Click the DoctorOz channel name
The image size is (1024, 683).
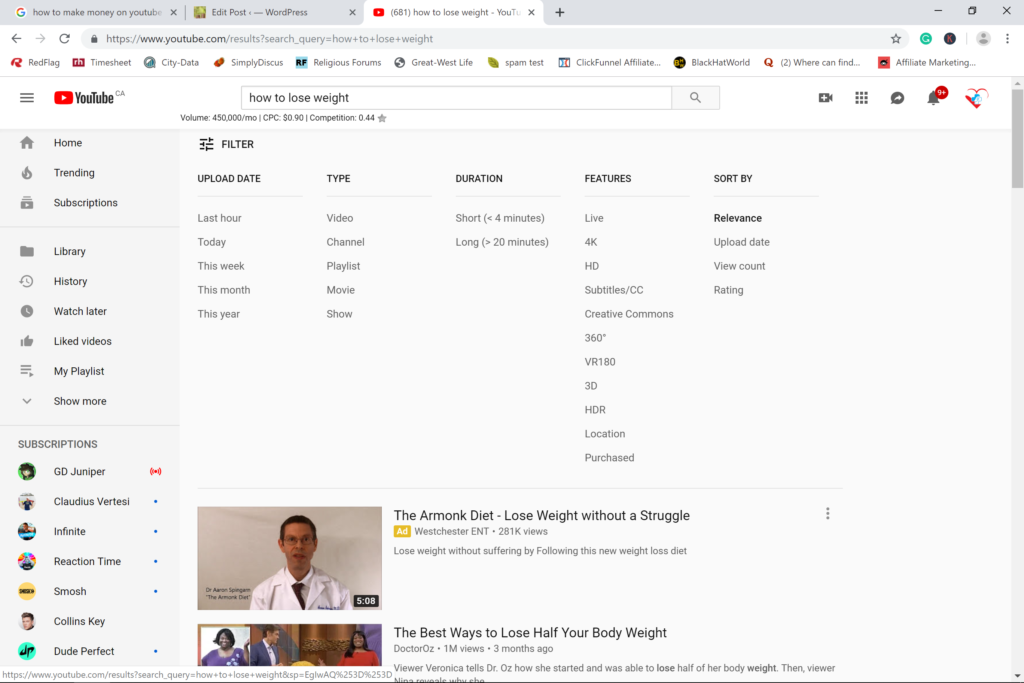(x=413, y=649)
